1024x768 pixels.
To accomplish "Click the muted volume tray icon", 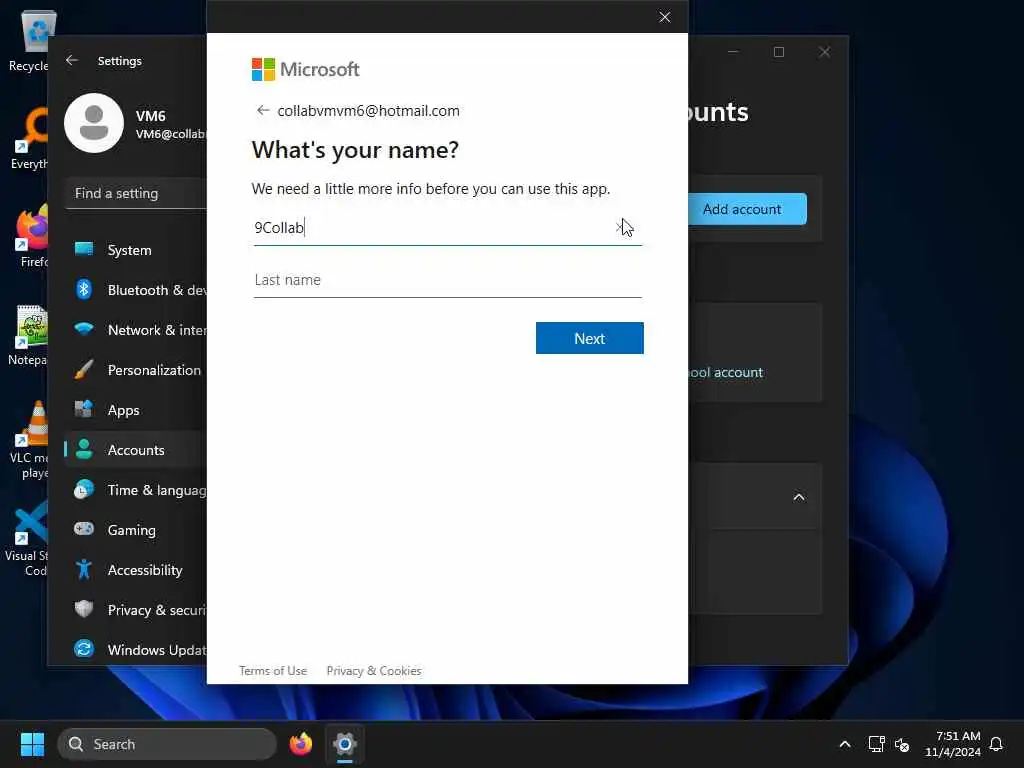I will click(x=902, y=744).
